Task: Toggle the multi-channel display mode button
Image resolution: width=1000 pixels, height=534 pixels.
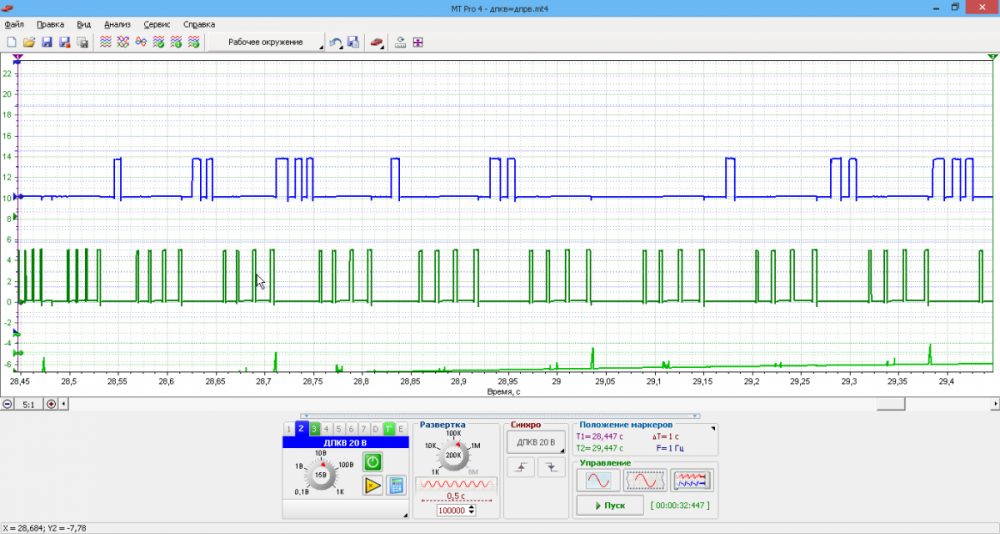Action: (692, 481)
